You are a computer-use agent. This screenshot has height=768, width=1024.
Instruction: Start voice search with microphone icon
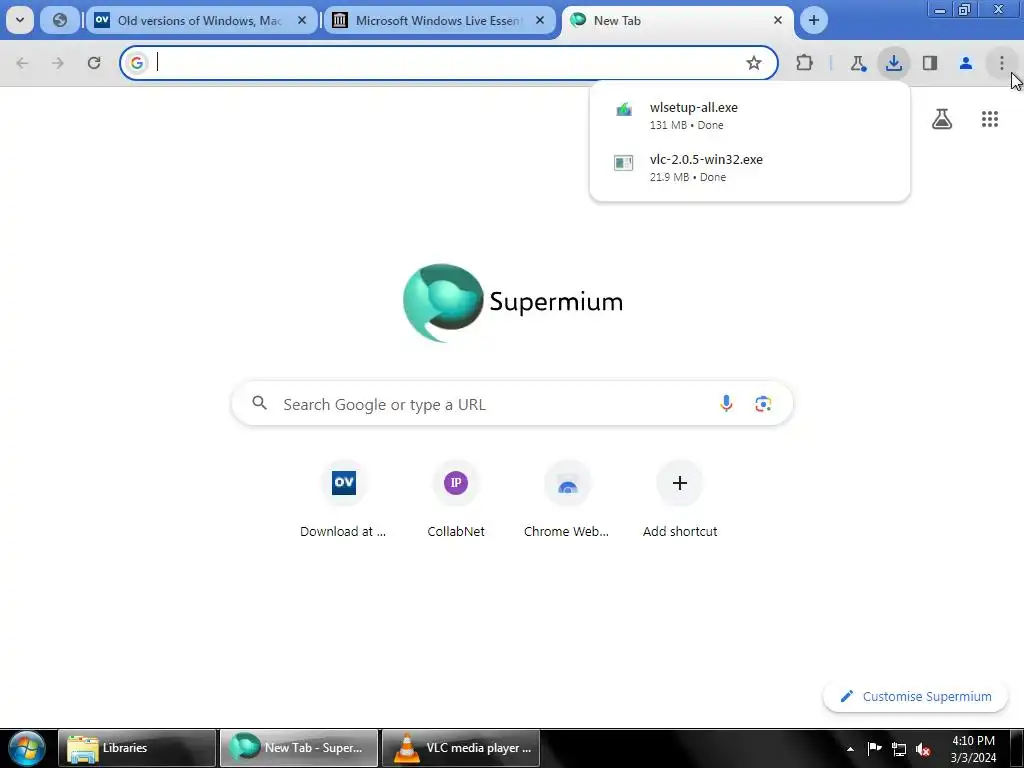coord(726,404)
